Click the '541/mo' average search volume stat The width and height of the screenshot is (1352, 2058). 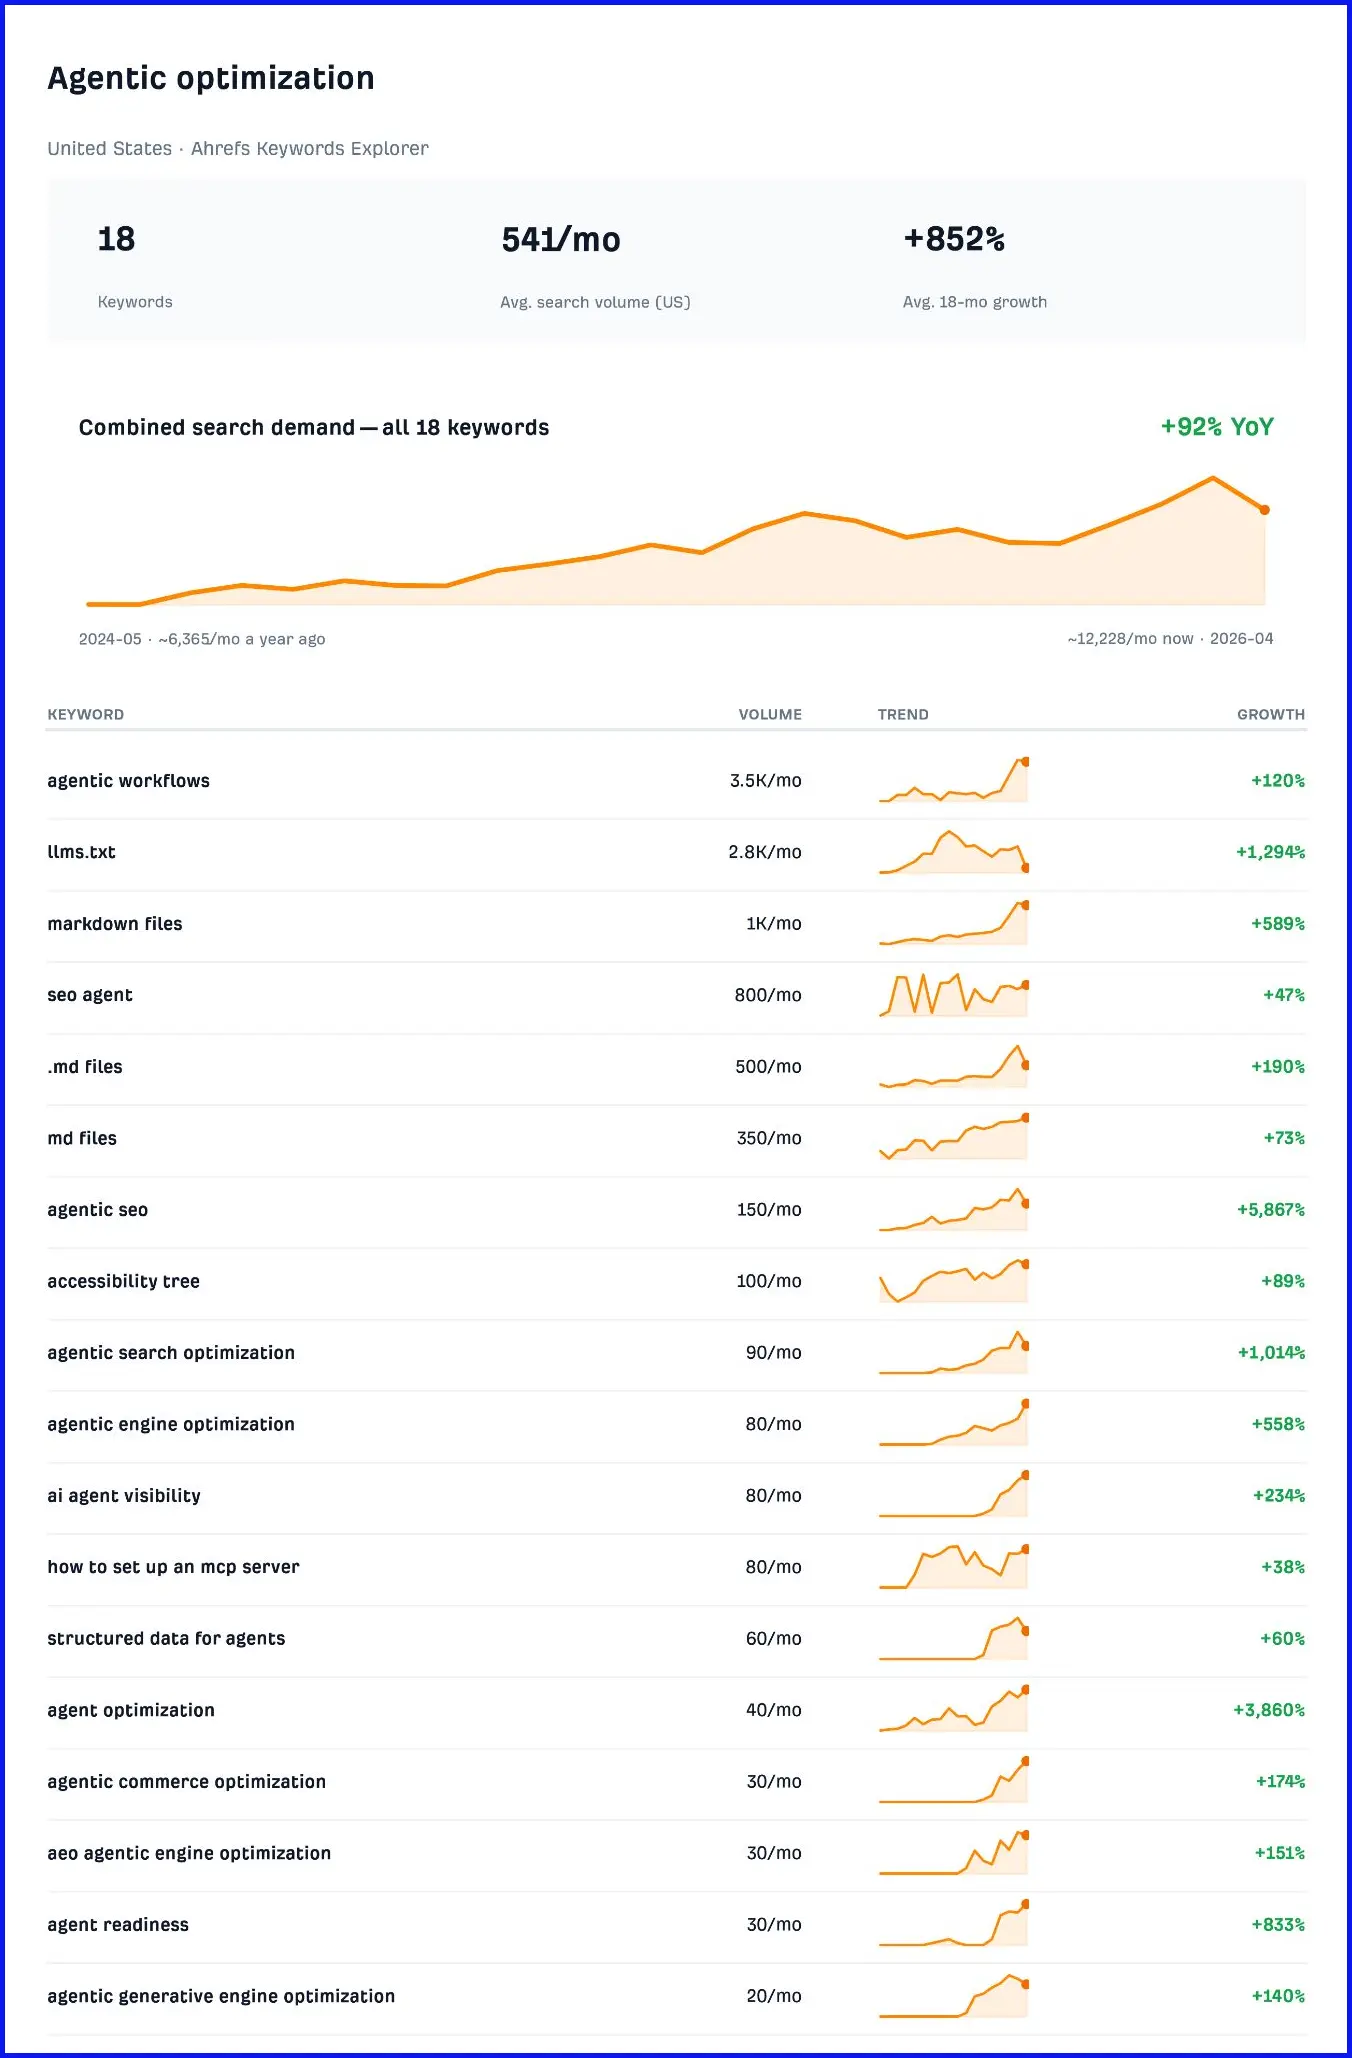pyautogui.click(x=560, y=239)
